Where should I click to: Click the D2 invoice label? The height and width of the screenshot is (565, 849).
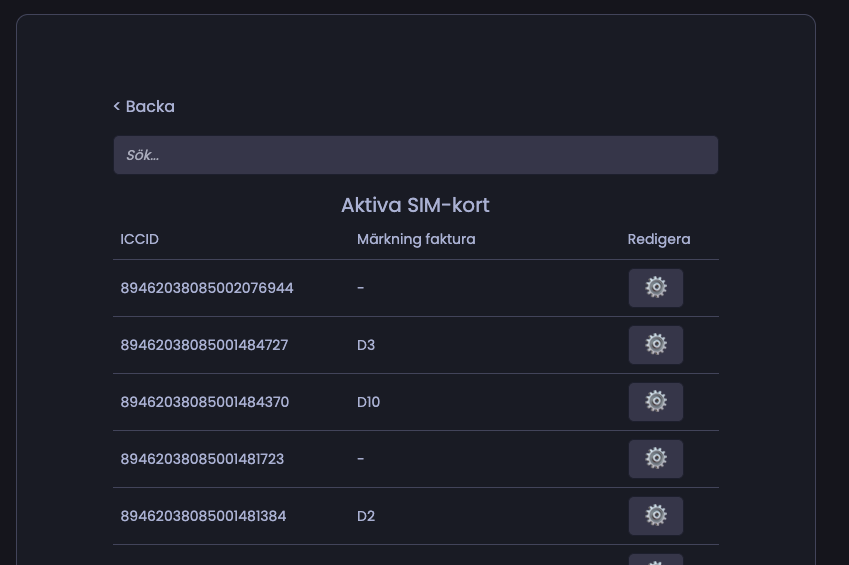[366, 516]
